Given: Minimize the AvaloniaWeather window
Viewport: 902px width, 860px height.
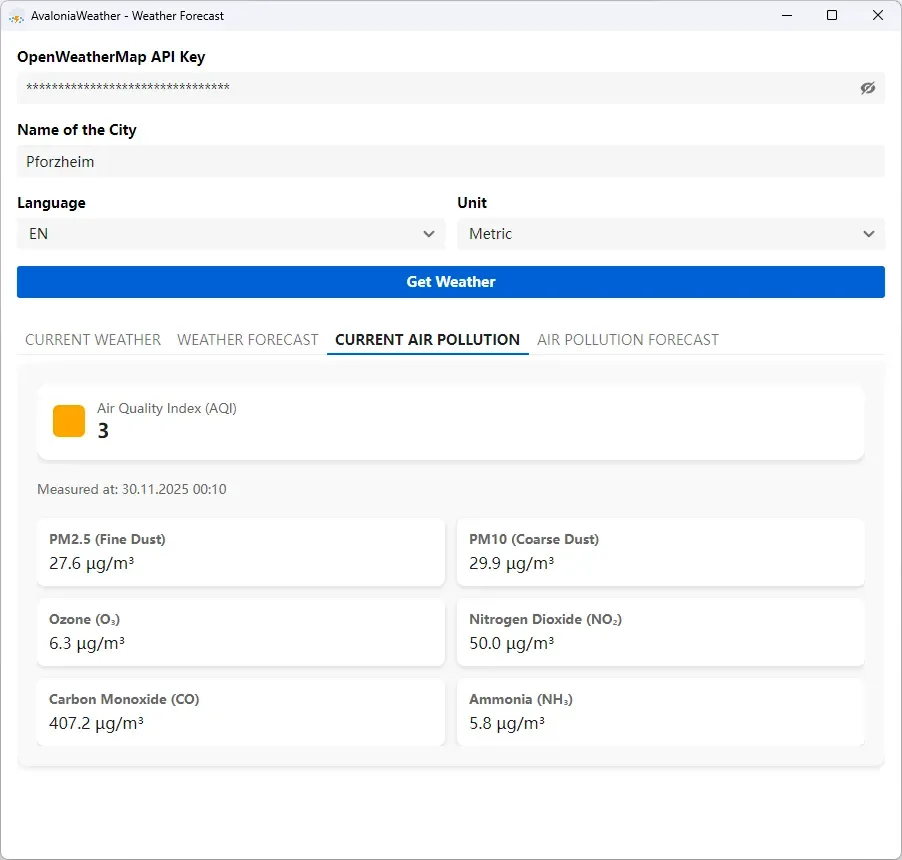Looking at the screenshot, I should click(x=785, y=15).
